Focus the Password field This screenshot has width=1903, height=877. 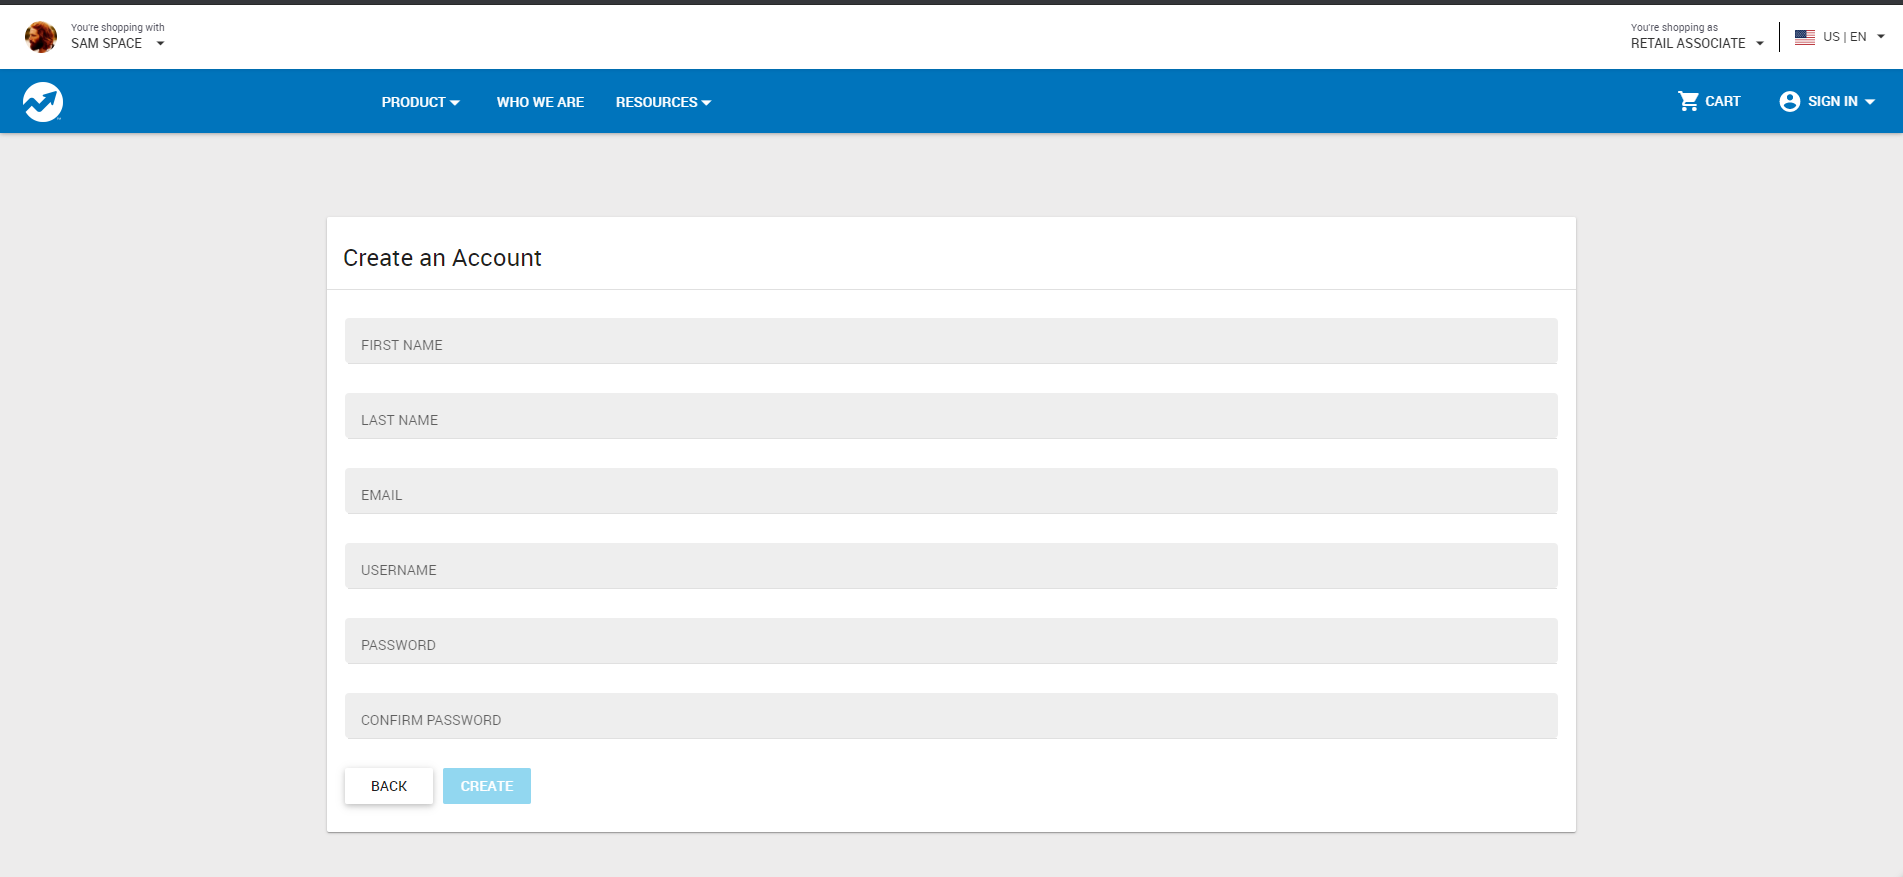click(950, 642)
